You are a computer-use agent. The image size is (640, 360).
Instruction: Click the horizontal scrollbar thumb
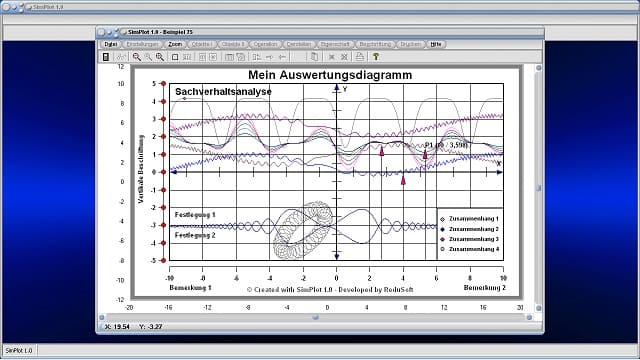(315, 317)
